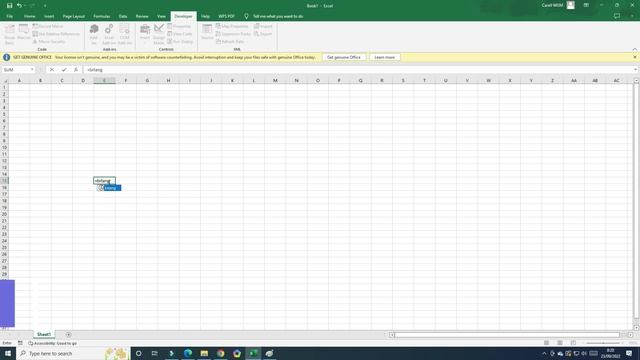Screen dimensions: 640x360
Task: Click inside the formula bar text
Action: 358,70
